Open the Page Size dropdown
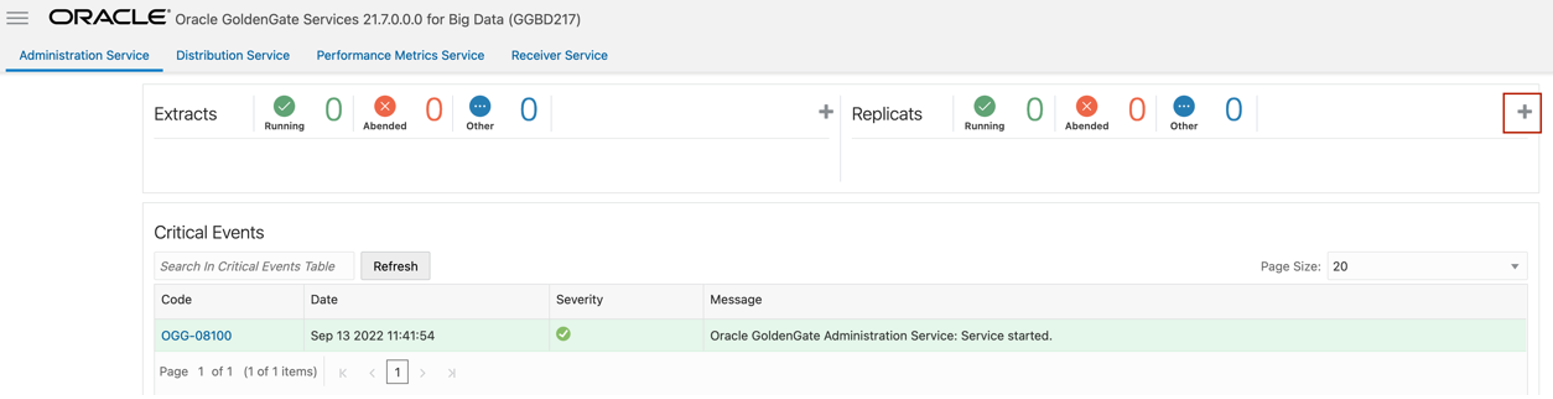The width and height of the screenshot is (1553, 399). (1427, 266)
